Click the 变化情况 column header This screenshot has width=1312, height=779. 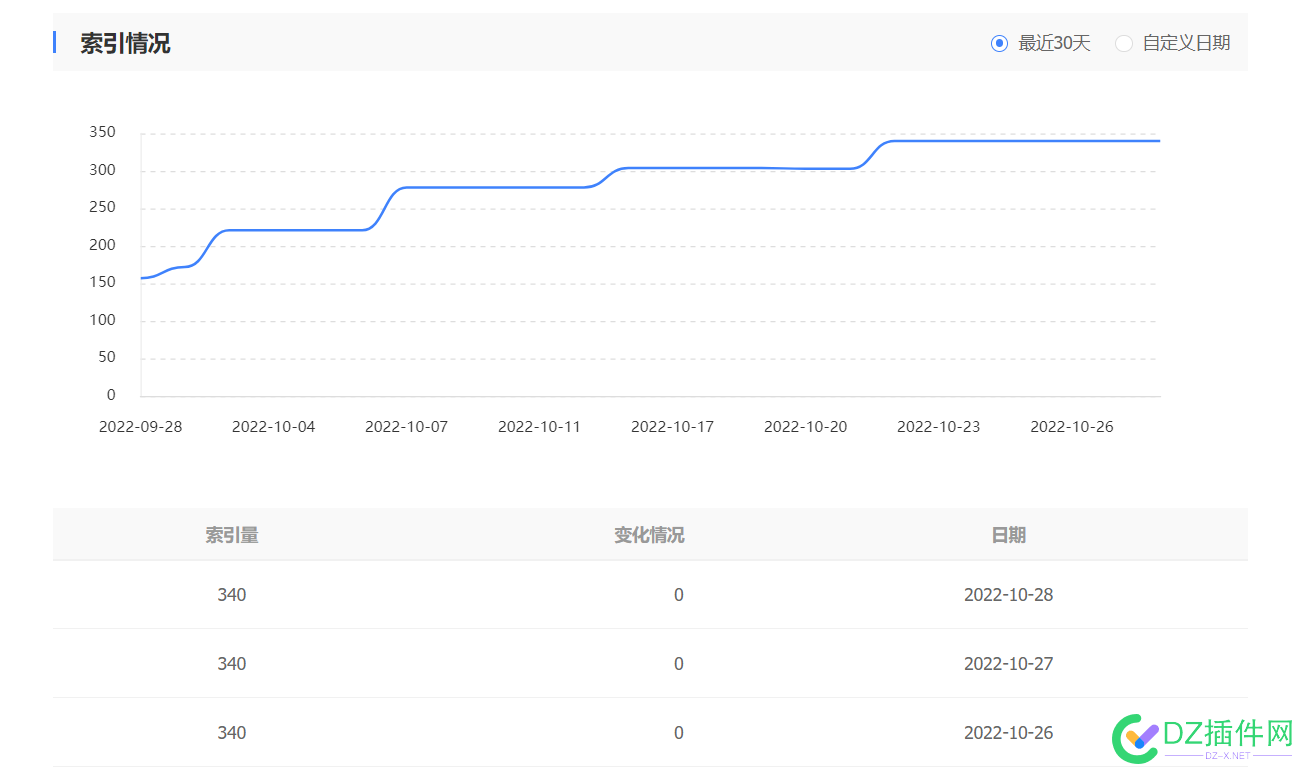tap(649, 535)
